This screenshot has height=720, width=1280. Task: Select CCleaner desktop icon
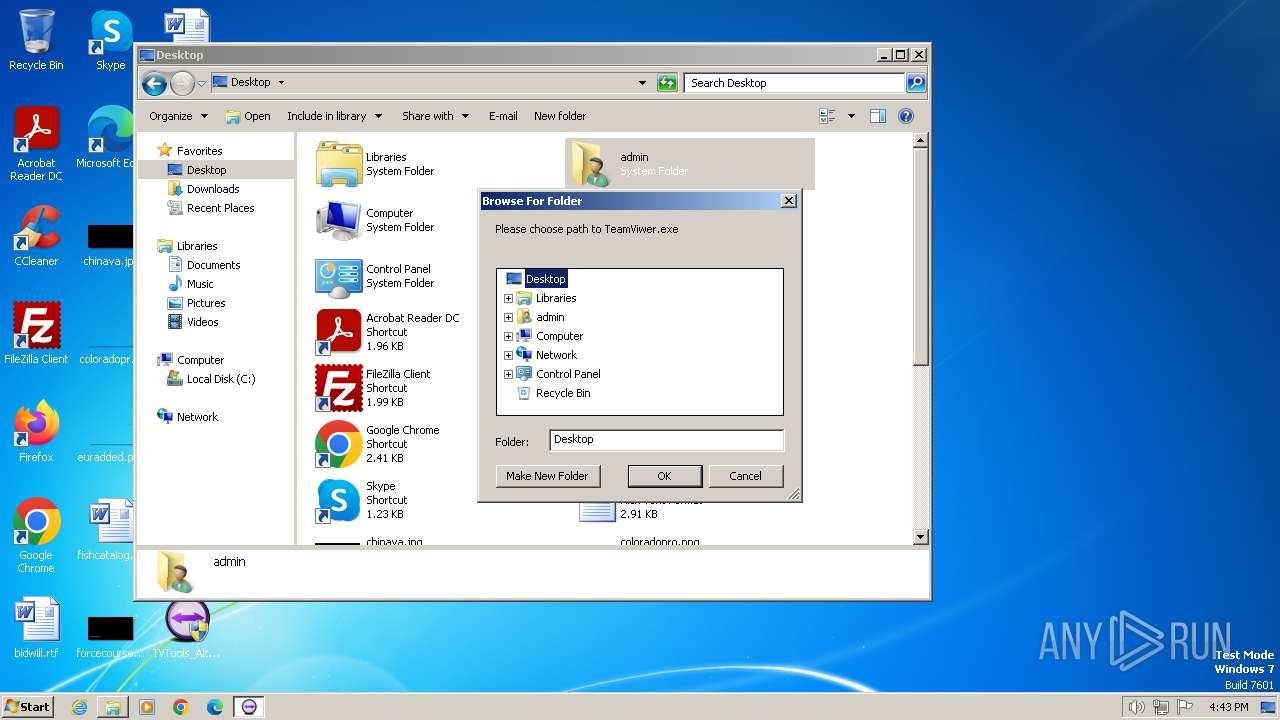36,237
